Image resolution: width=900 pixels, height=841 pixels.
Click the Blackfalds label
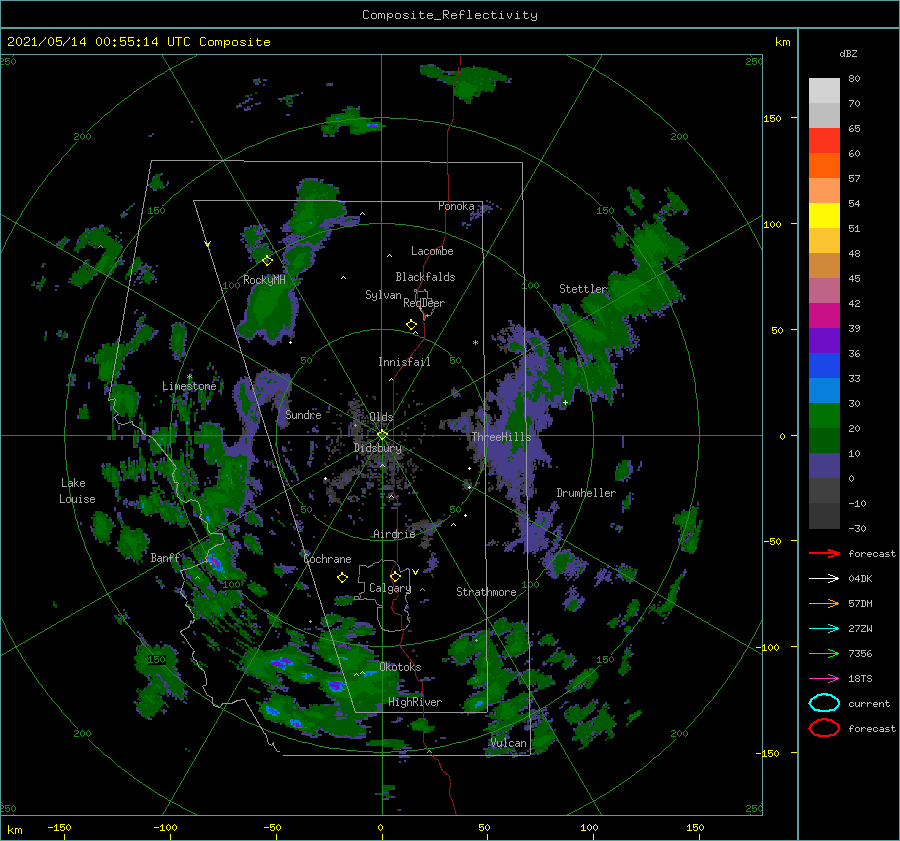point(425,277)
